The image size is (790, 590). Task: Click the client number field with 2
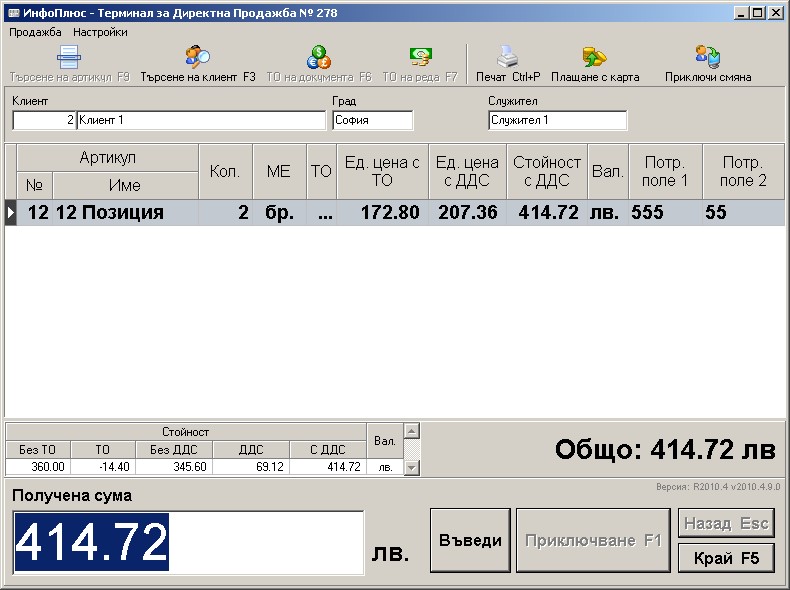click(44, 120)
